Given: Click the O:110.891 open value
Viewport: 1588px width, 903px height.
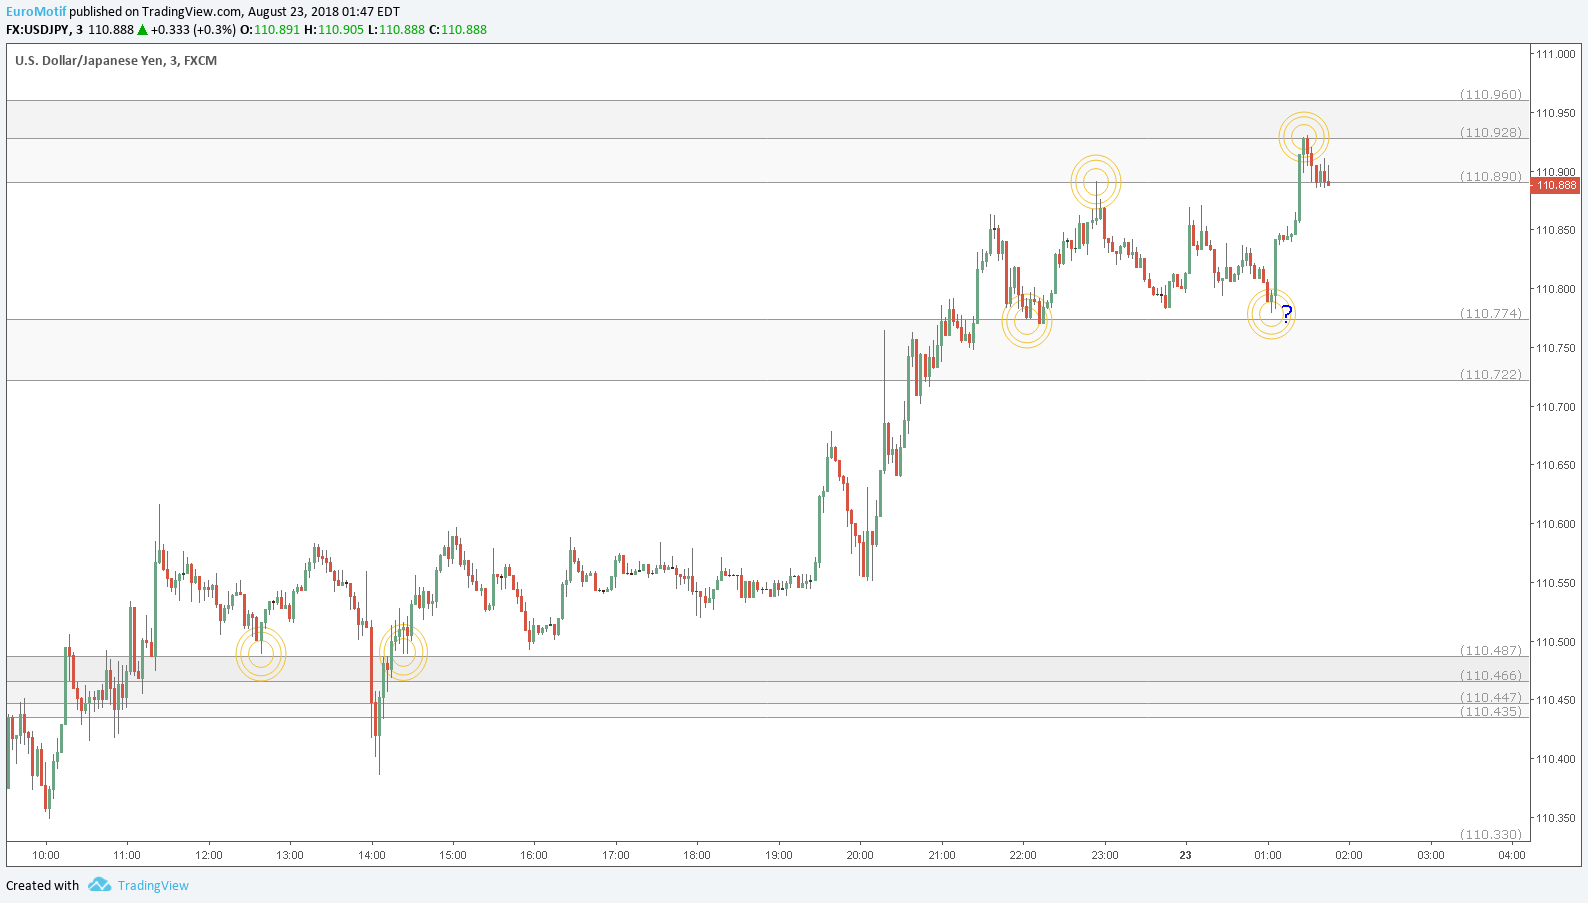Looking at the screenshot, I should [x=270, y=29].
